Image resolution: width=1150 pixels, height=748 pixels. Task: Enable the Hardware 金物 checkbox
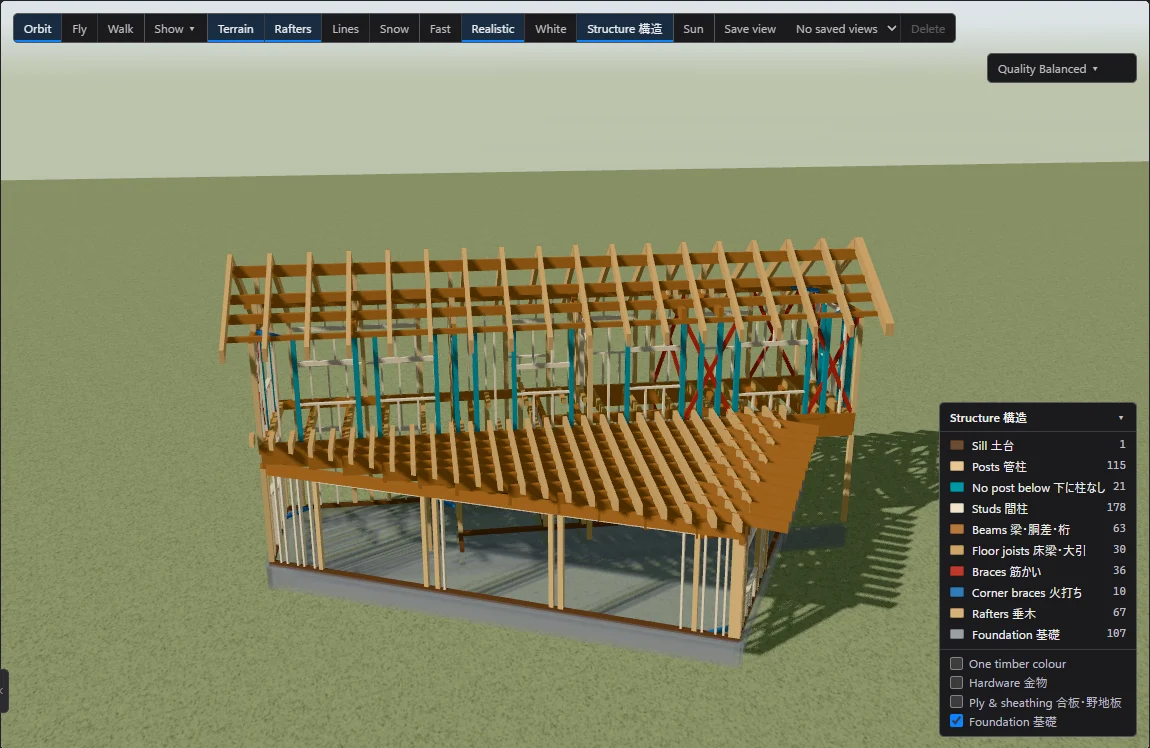pyautogui.click(x=956, y=683)
